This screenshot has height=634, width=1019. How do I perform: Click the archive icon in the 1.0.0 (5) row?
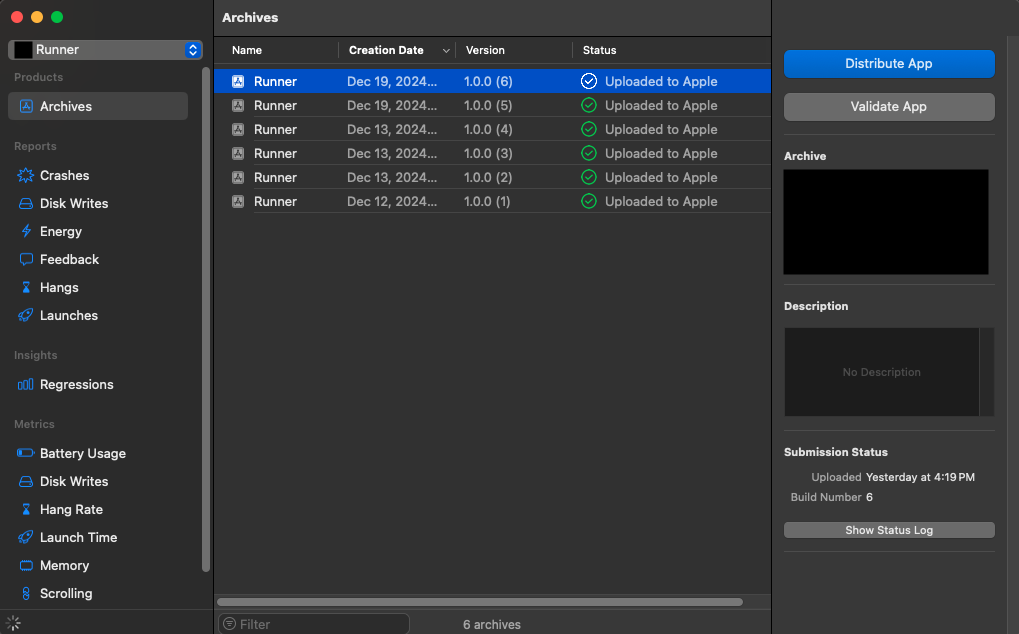(239, 105)
